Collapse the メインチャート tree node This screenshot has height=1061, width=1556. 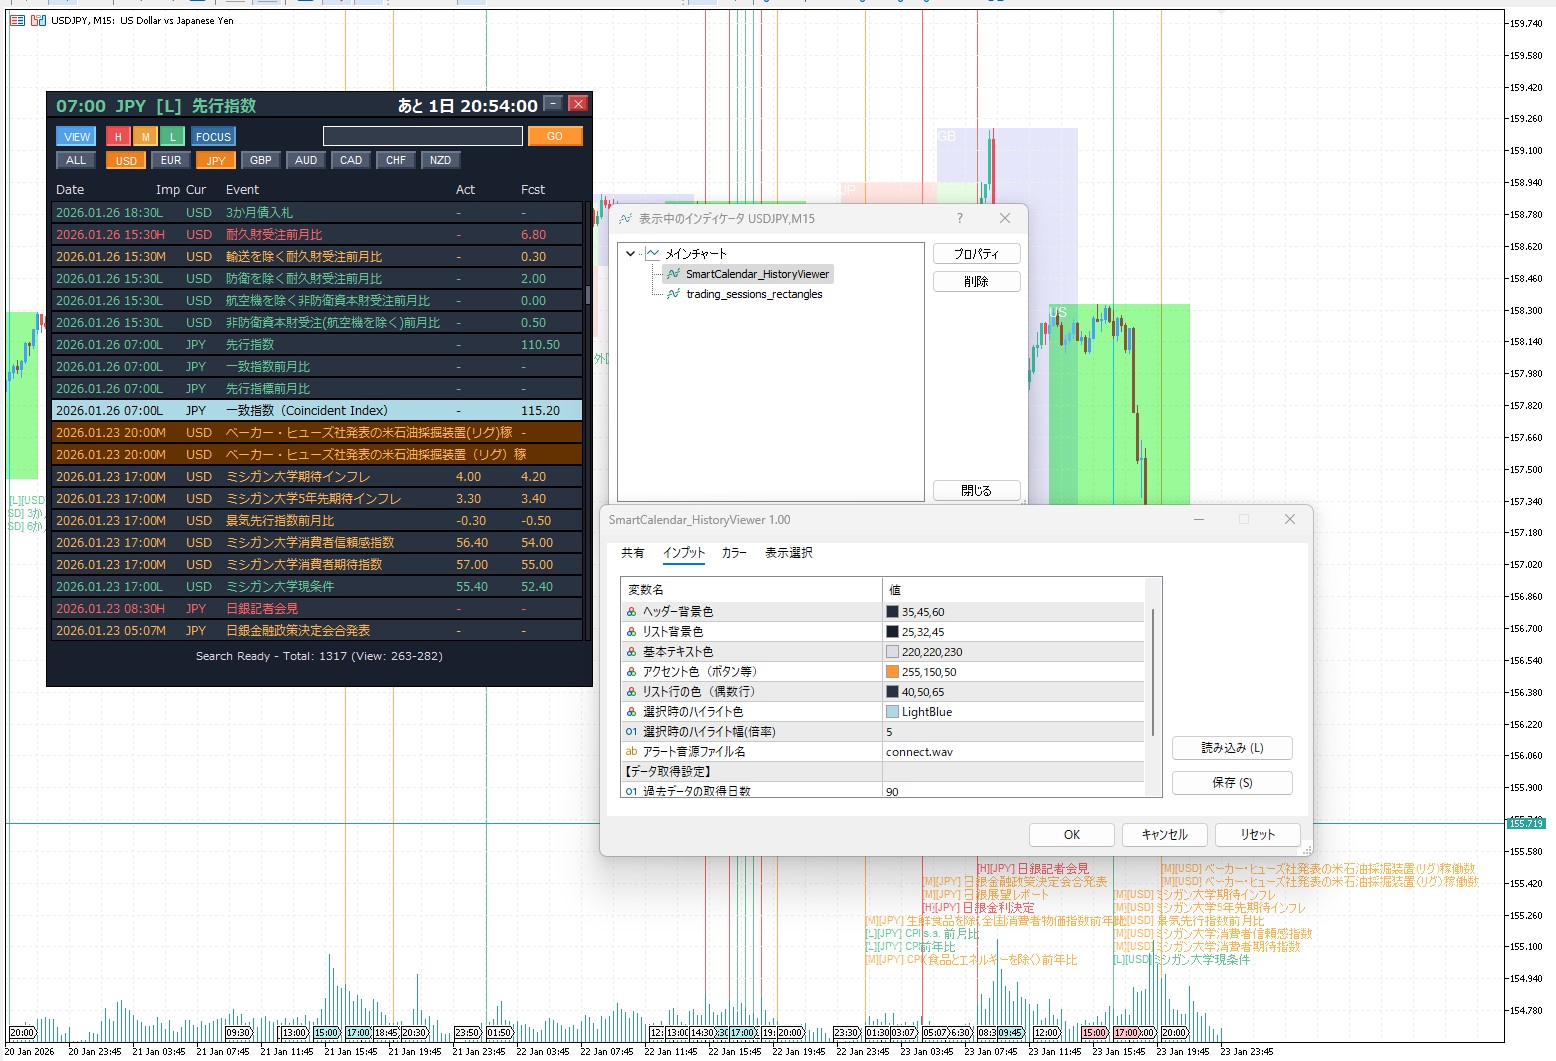[631, 254]
